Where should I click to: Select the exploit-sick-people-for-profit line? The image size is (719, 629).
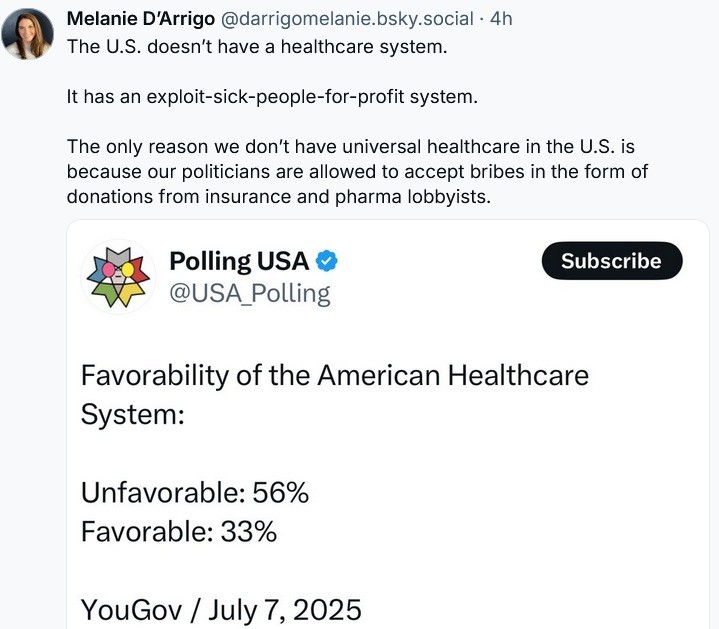coord(273,97)
